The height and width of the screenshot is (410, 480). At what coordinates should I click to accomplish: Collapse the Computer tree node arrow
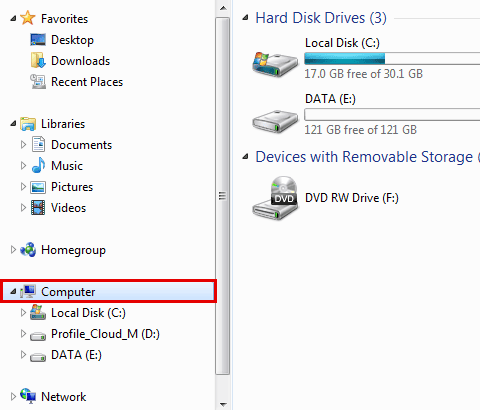(13, 292)
